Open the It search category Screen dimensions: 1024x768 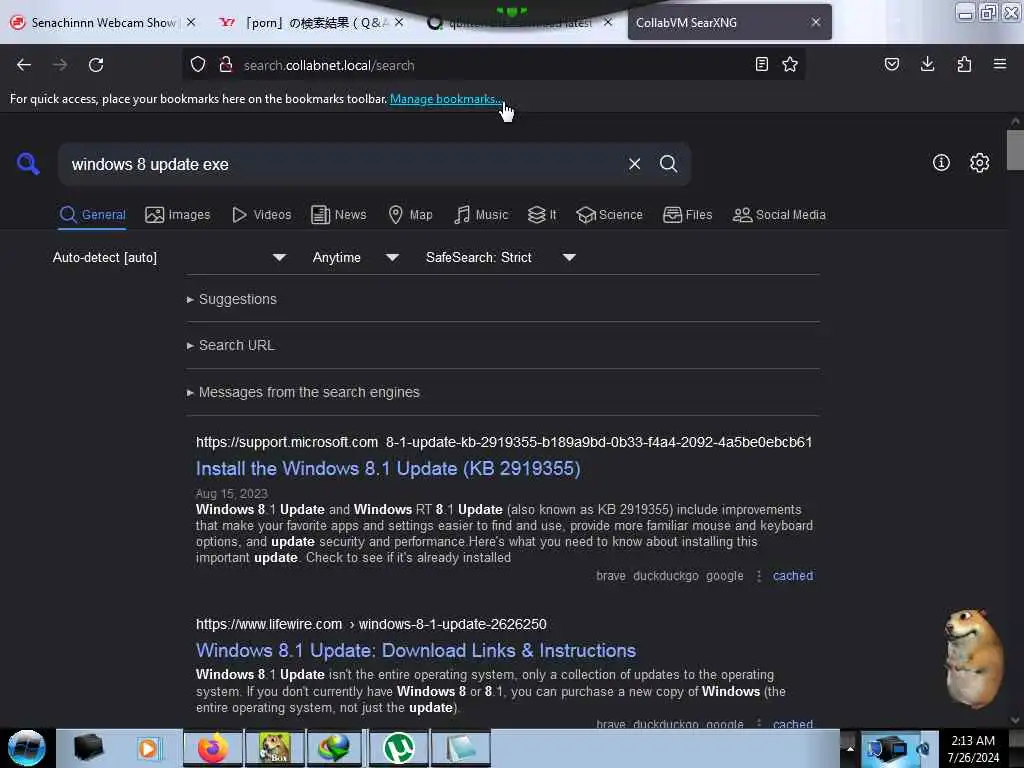(542, 215)
